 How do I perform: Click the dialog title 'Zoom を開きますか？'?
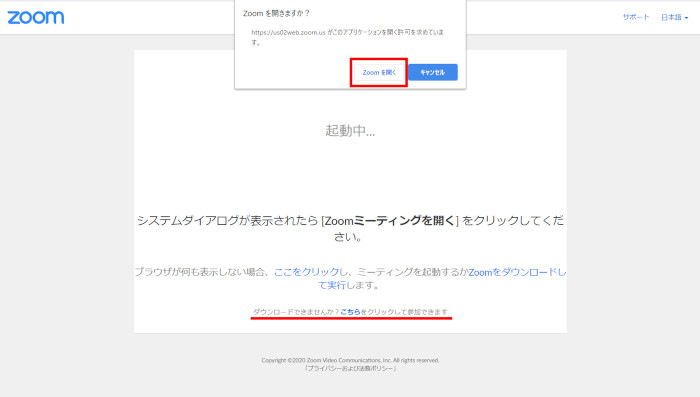click(276, 13)
